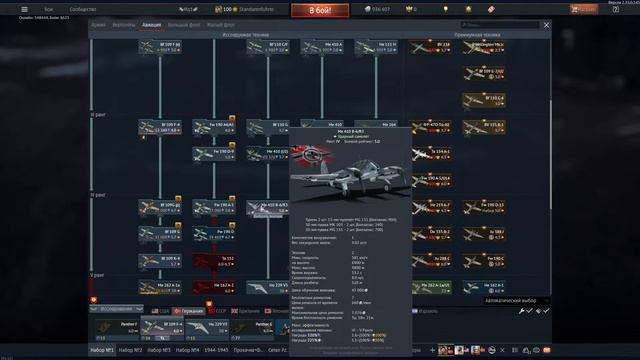Switch to the Вертолёты tab
This screenshot has width=640, height=360.
[x=124, y=25]
